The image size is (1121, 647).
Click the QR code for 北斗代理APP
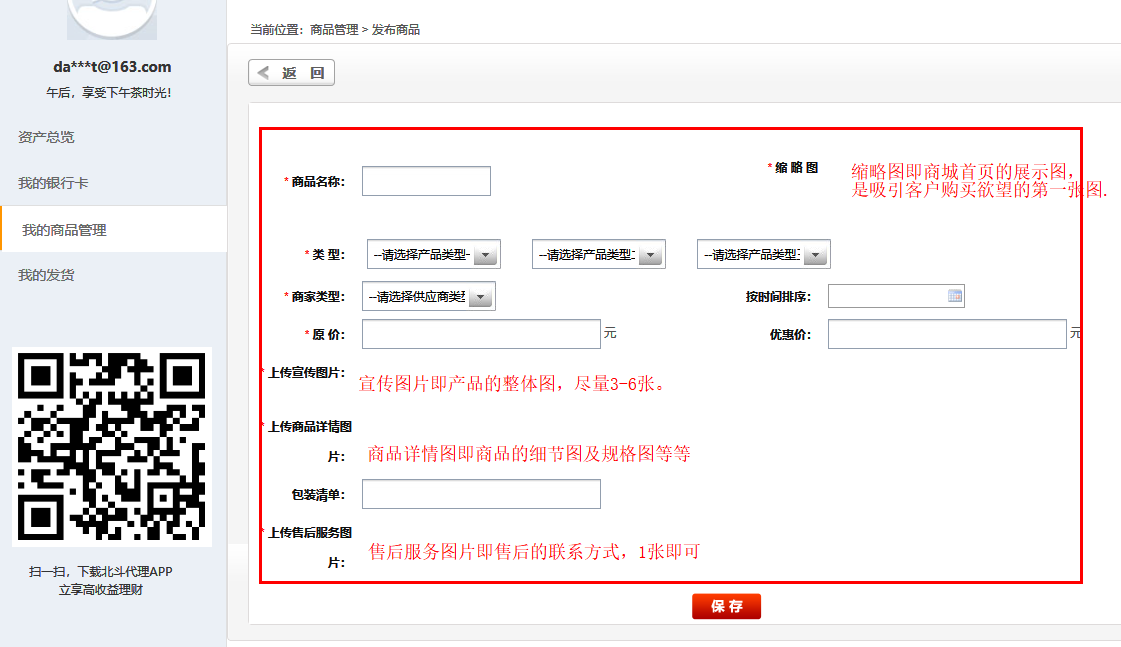pos(112,446)
